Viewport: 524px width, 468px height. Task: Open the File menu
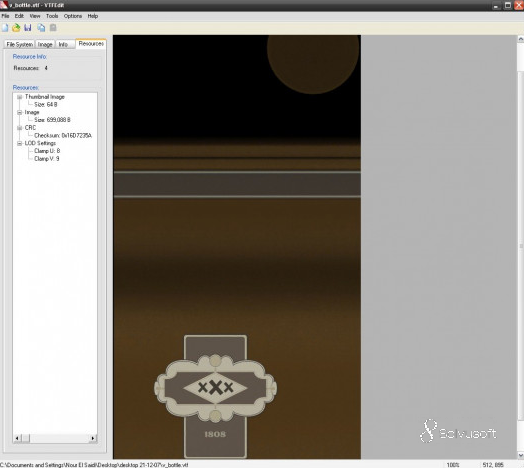(5, 16)
